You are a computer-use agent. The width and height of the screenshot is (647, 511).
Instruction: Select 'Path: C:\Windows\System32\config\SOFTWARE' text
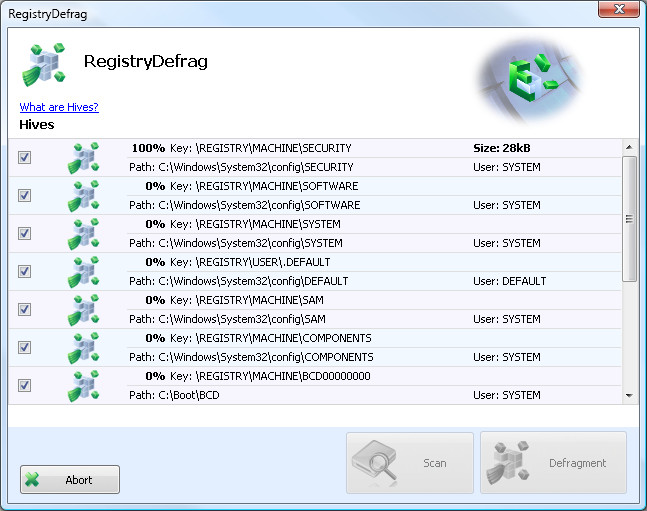245,205
